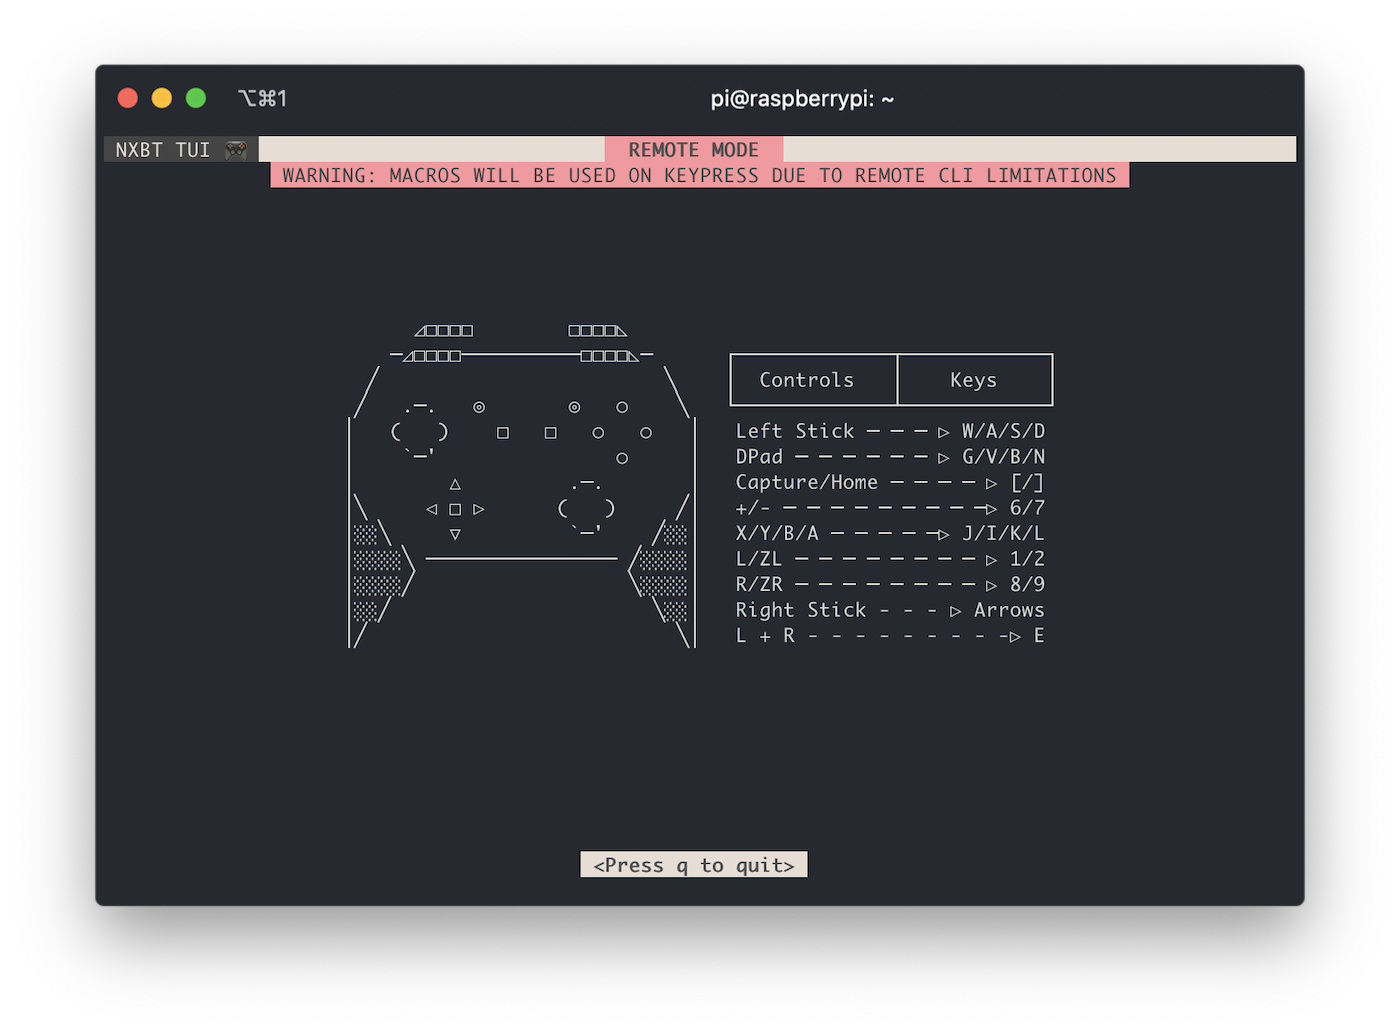The width and height of the screenshot is (1400, 1032).
Task: Click the Right Stick Arrows mapping row
Action: tap(890, 609)
